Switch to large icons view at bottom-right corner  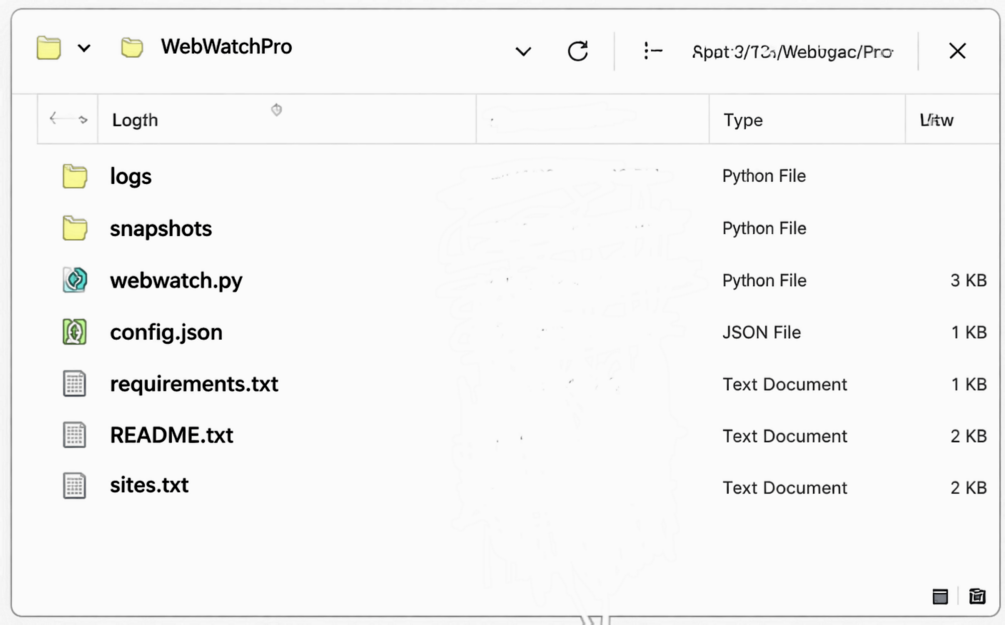977,596
